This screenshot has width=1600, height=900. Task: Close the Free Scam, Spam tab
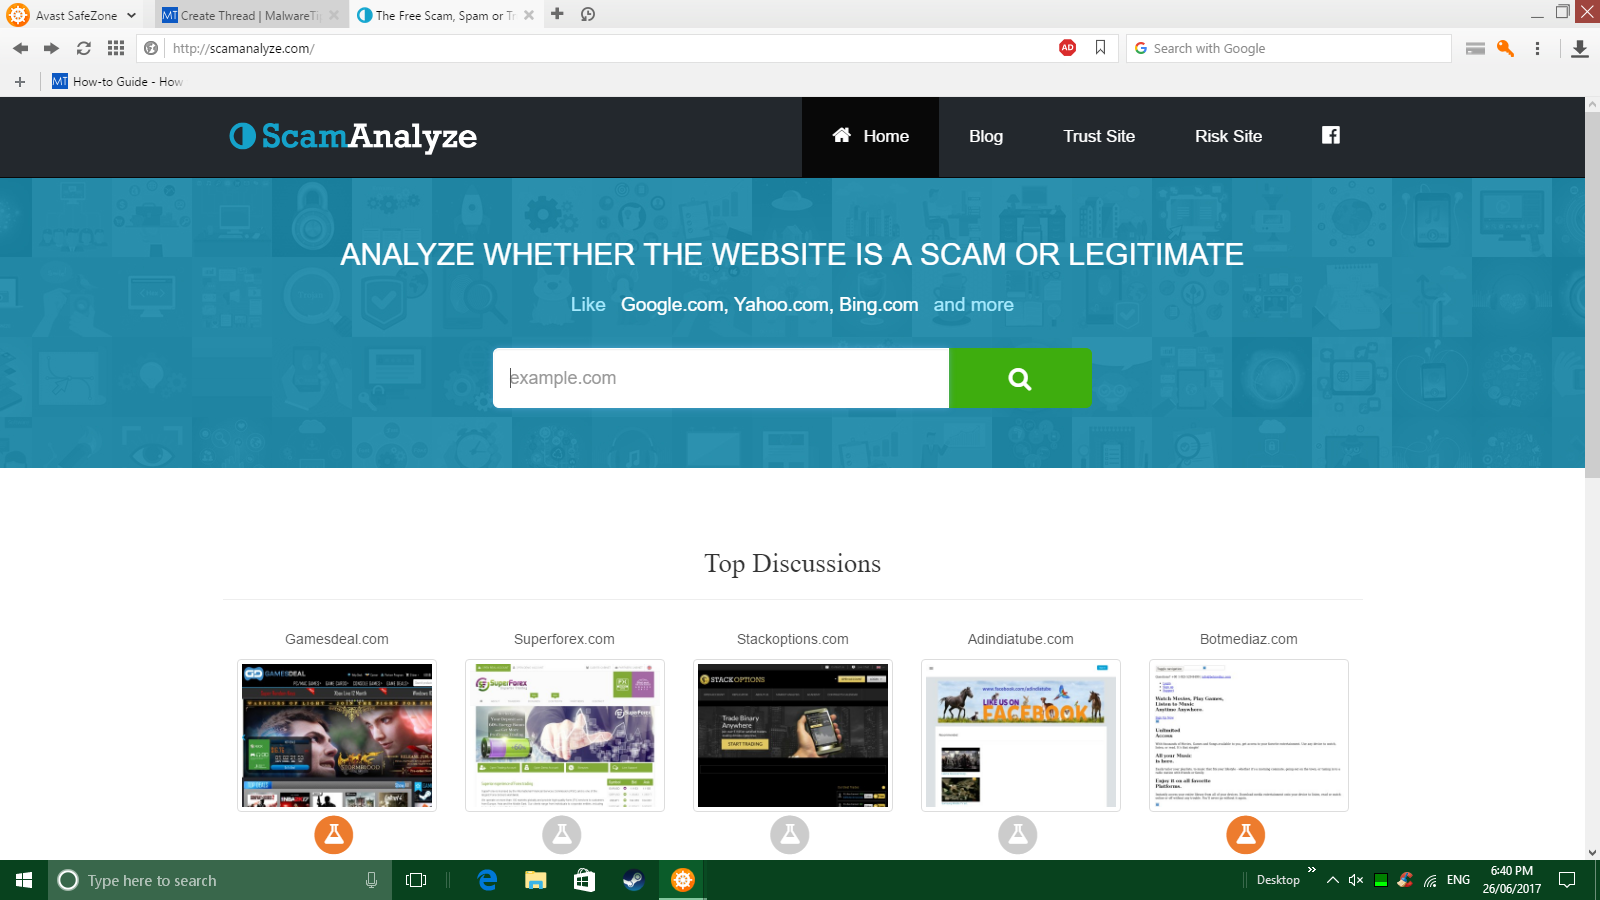pyautogui.click(x=529, y=15)
